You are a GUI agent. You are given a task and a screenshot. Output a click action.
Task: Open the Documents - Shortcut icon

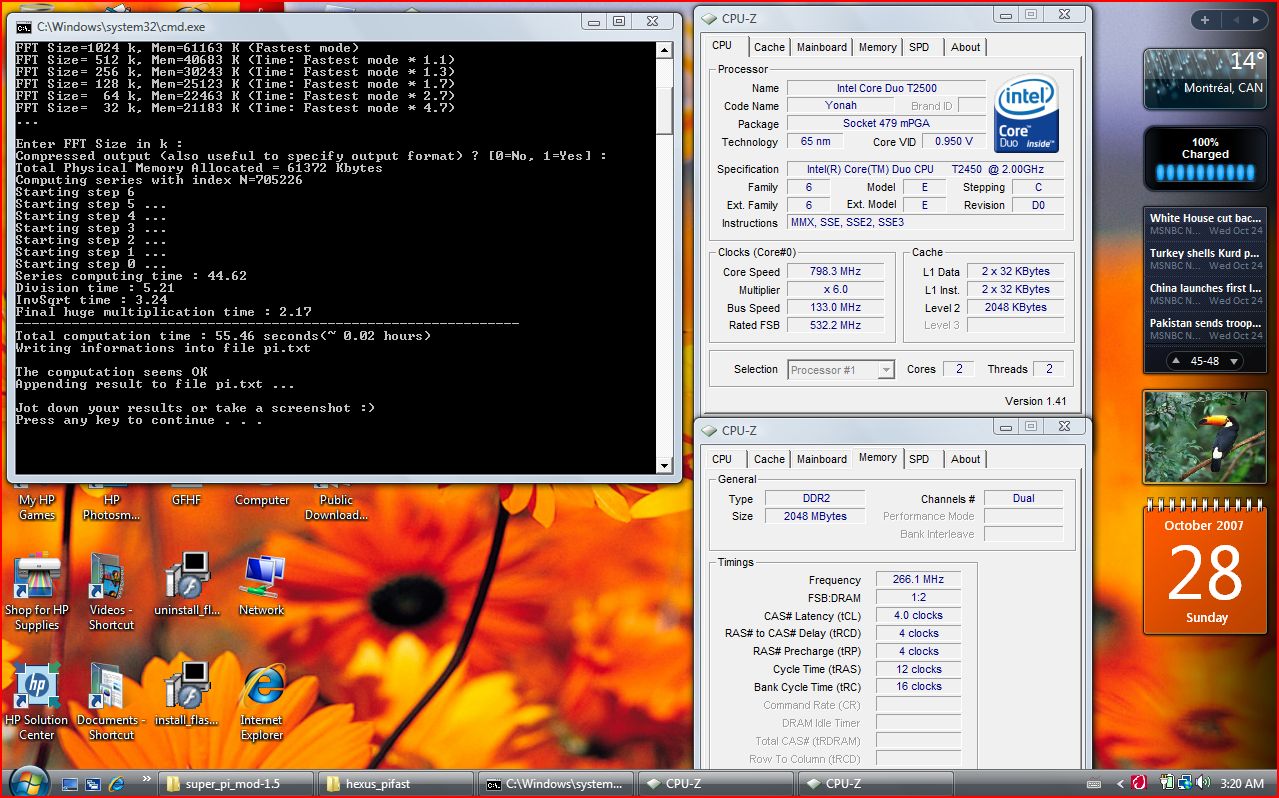point(111,702)
